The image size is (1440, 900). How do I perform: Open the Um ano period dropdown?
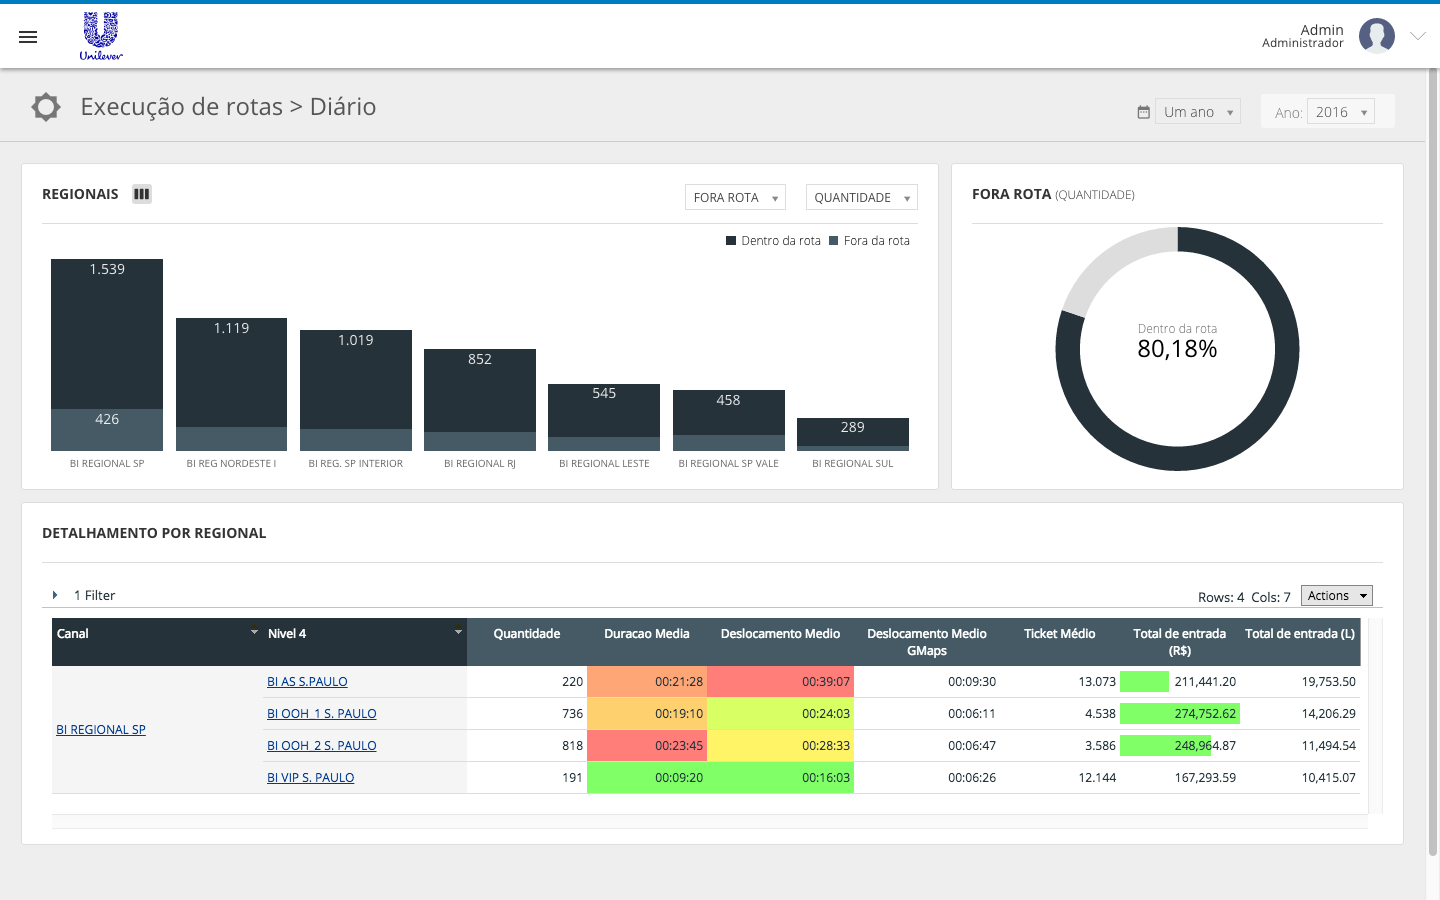[1198, 111]
